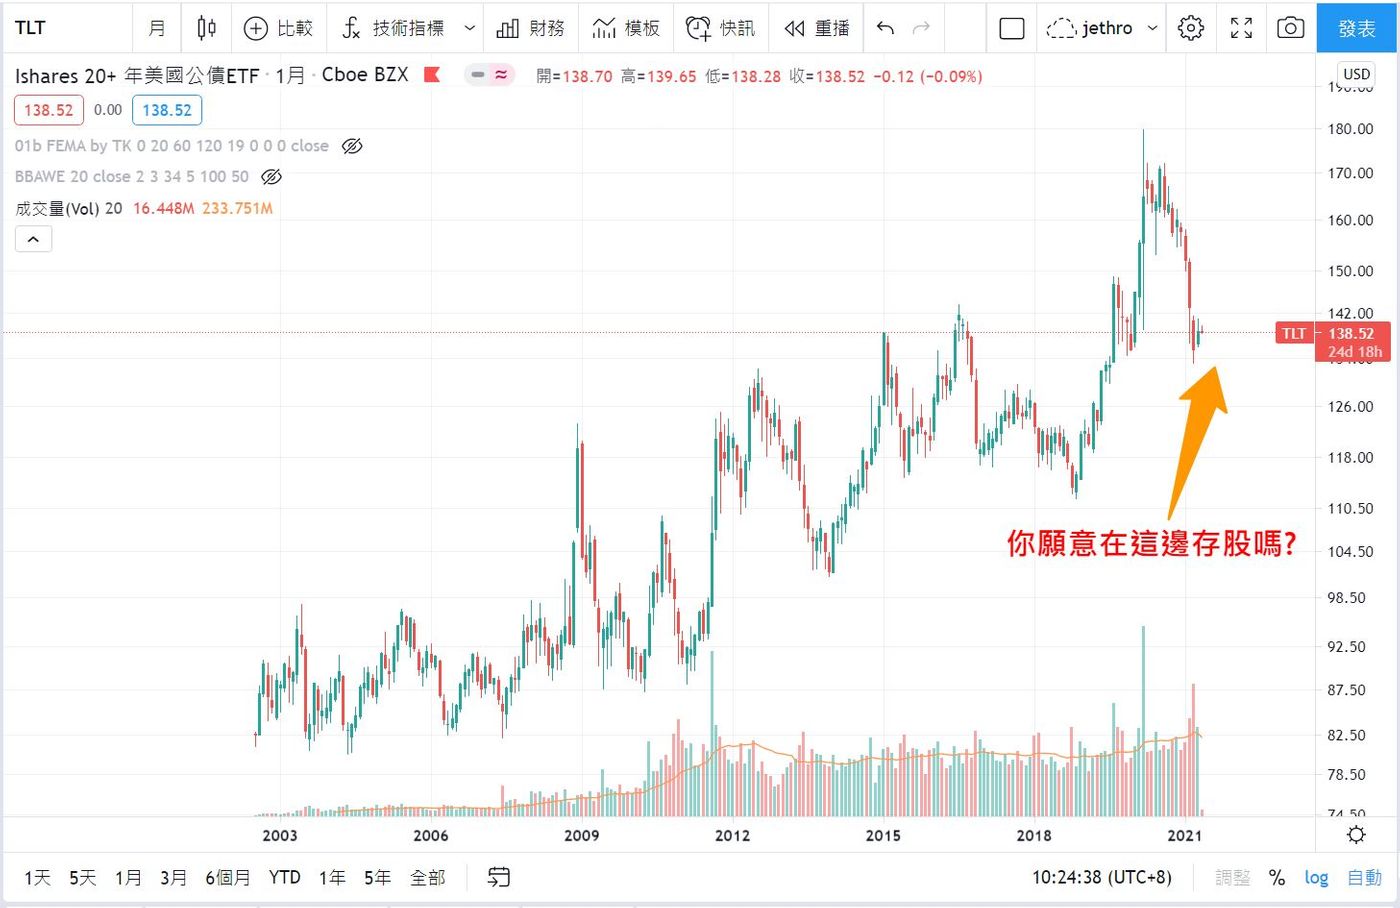Open chart settings gear
Screen dimensions: 1400x908
pos(1191,28)
